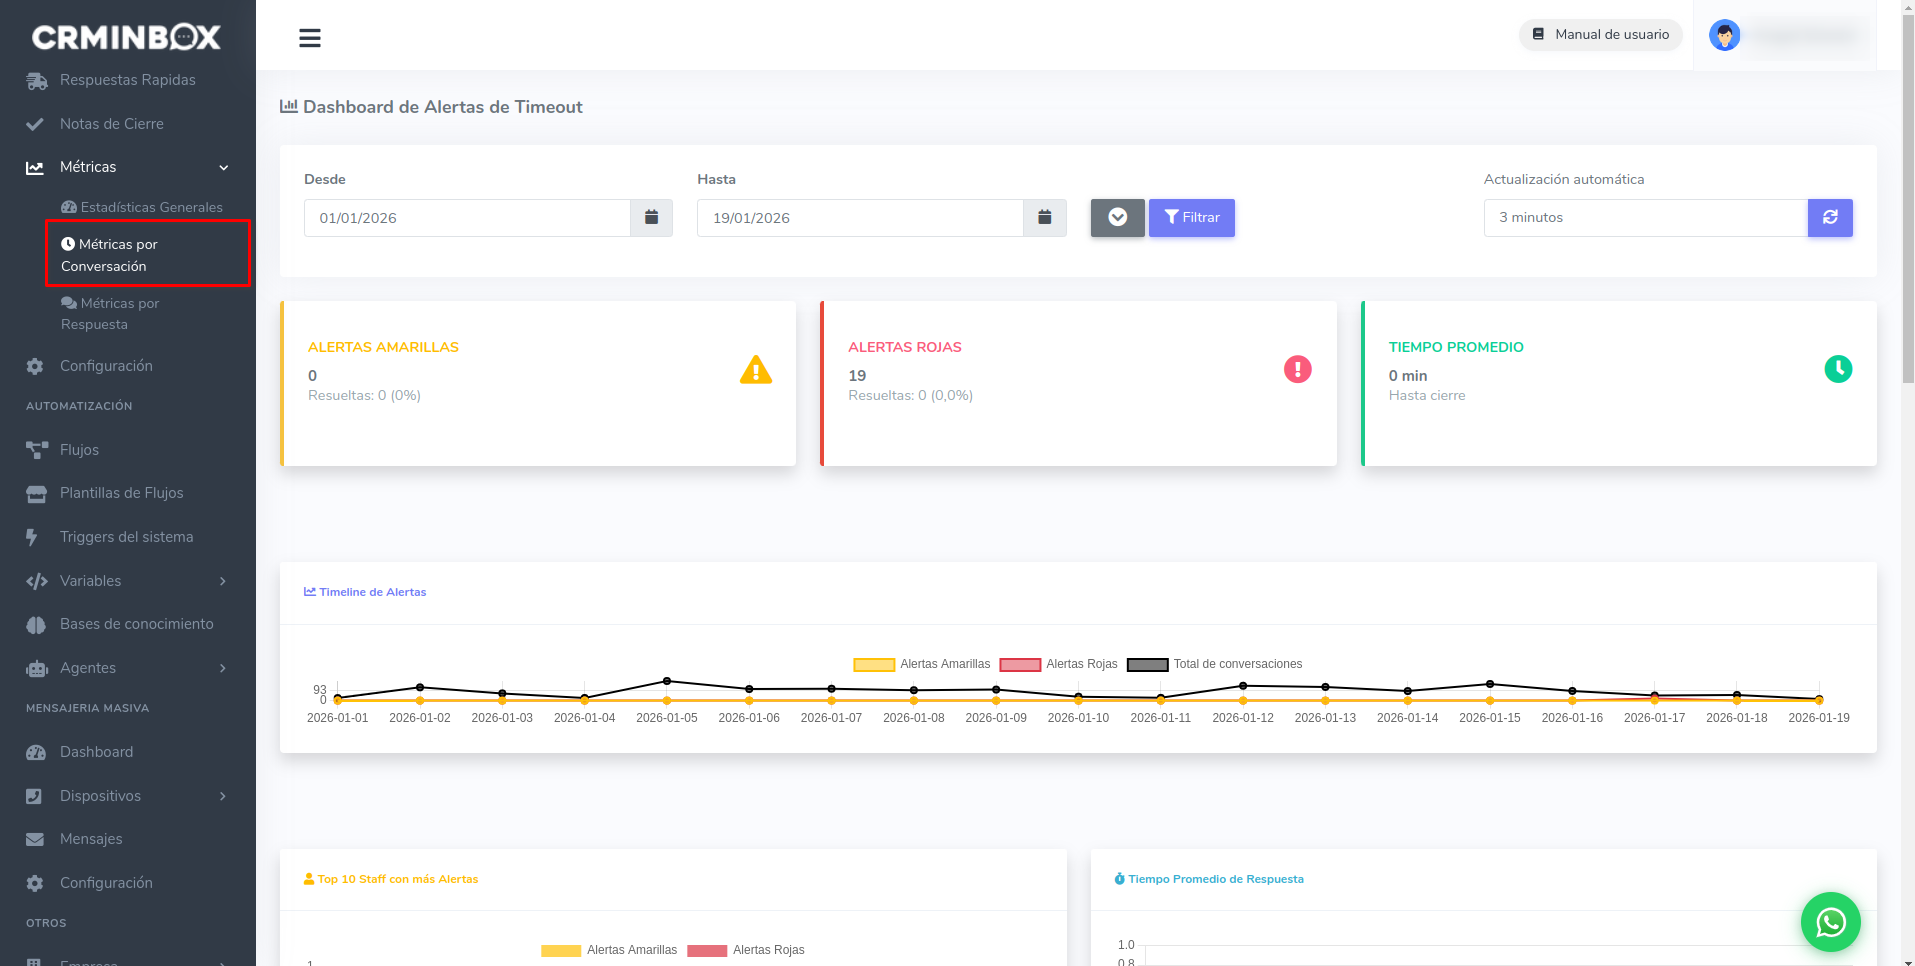Click the Desde date input field
Viewport: 1915px width, 966px height.
[467, 218]
